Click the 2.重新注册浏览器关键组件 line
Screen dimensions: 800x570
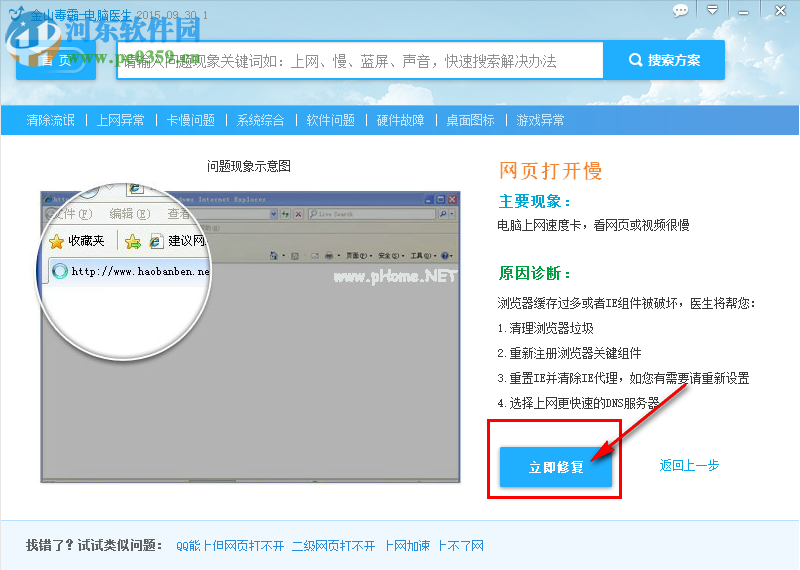pyautogui.click(x=569, y=353)
